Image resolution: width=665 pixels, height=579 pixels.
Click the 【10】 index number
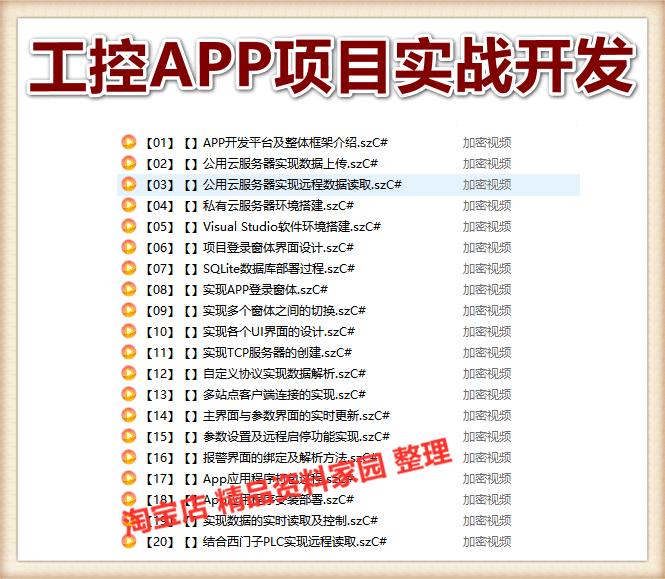pos(159,331)
